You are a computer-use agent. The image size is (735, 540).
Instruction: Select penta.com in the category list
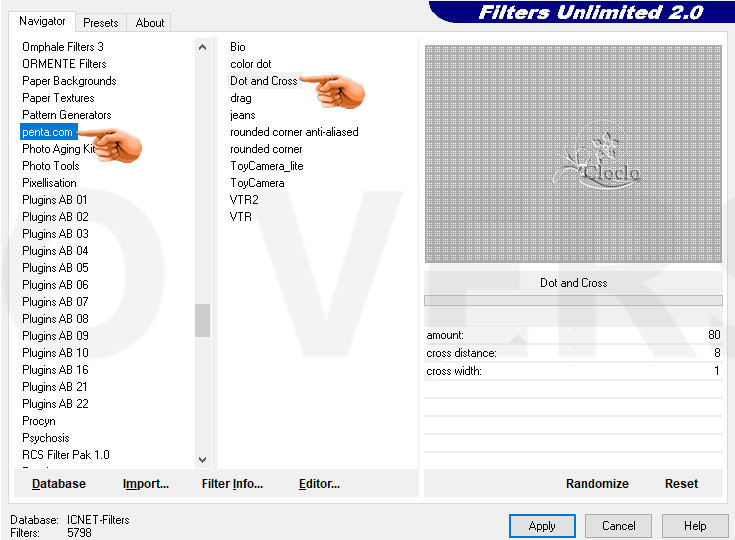coord(47,132)
